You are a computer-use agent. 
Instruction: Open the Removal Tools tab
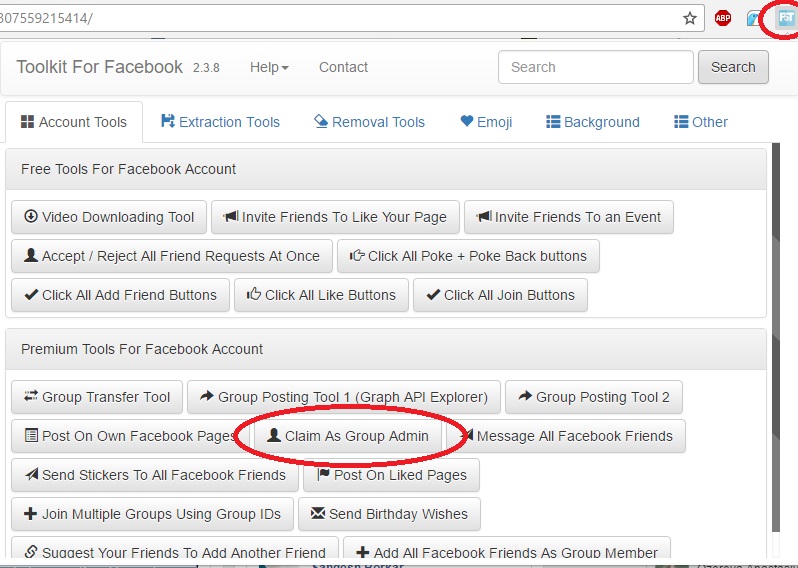369,122
